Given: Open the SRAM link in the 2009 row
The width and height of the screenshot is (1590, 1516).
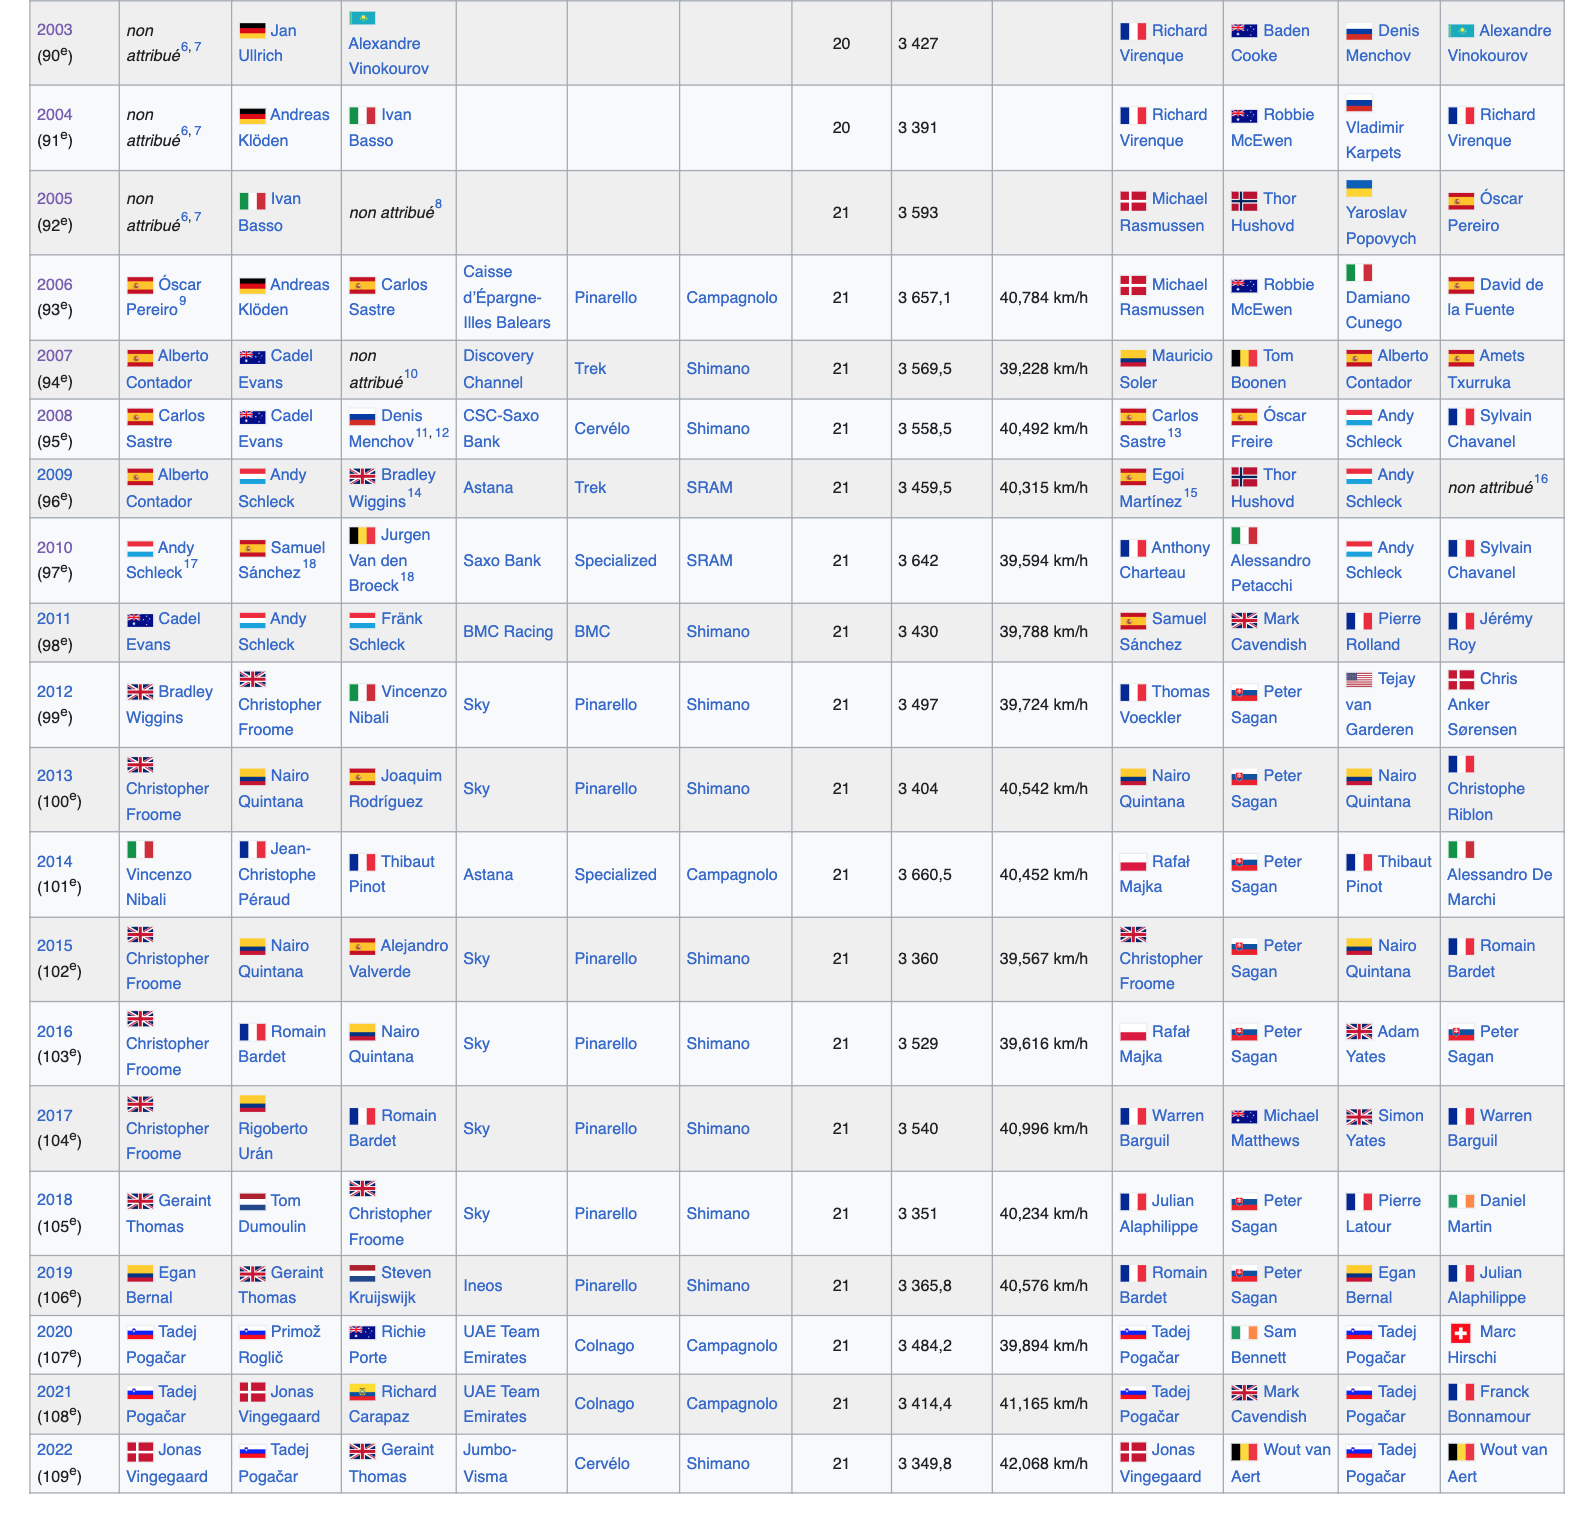Looking at the screenshot, I should click(708, 488).
